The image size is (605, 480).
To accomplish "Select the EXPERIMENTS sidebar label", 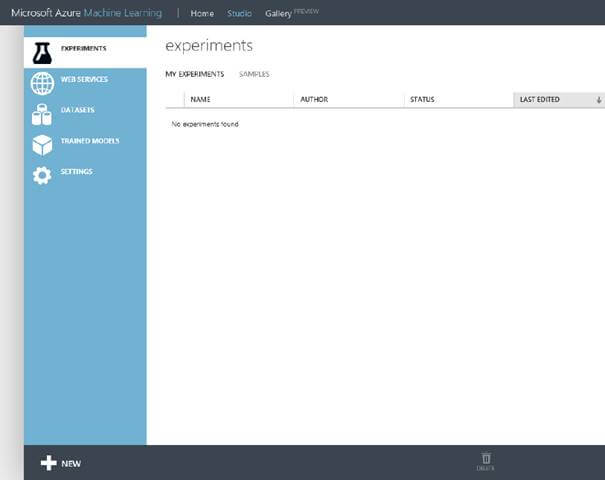I will pyautogui.click(x=83, y=48).
